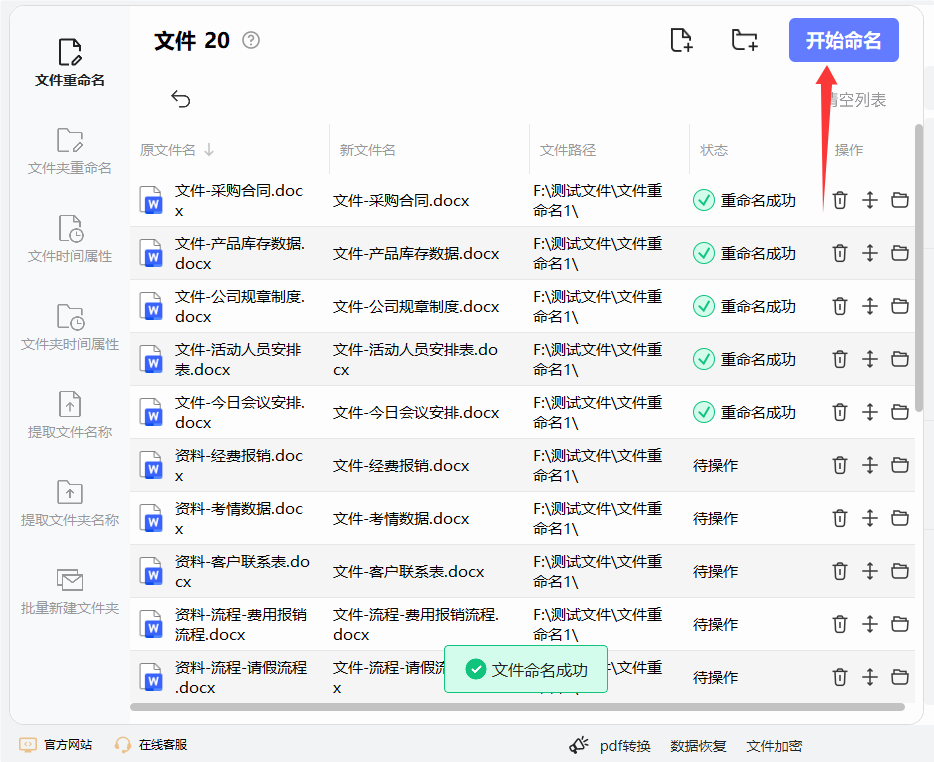The height and width of the screenshot is (762, 934).
Task: Delete the 资料-考情数据.docx row
Action: click(x=839, y=518)
